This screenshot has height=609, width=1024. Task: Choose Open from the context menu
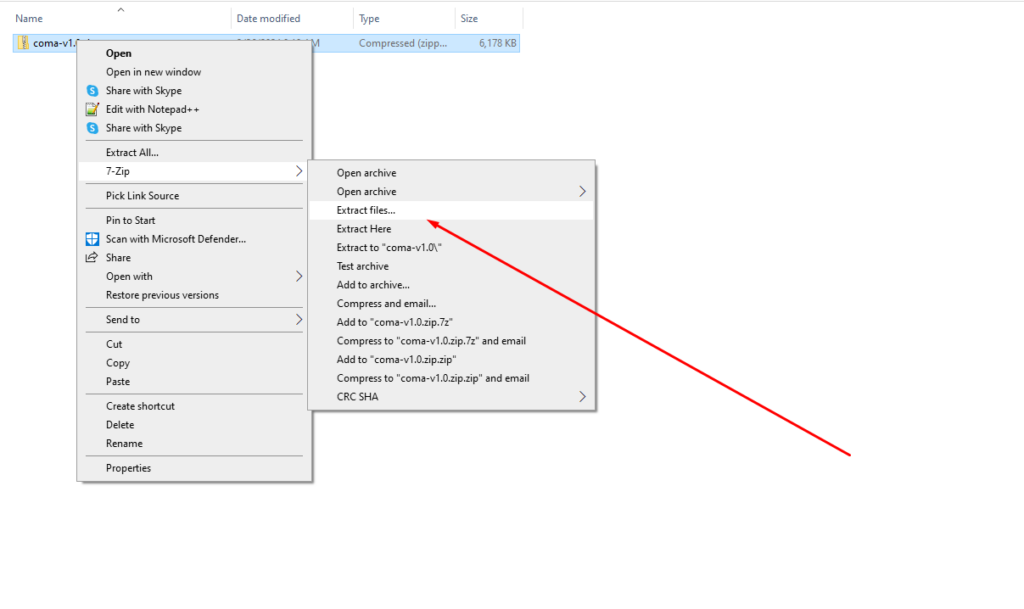tap(119, 54)
